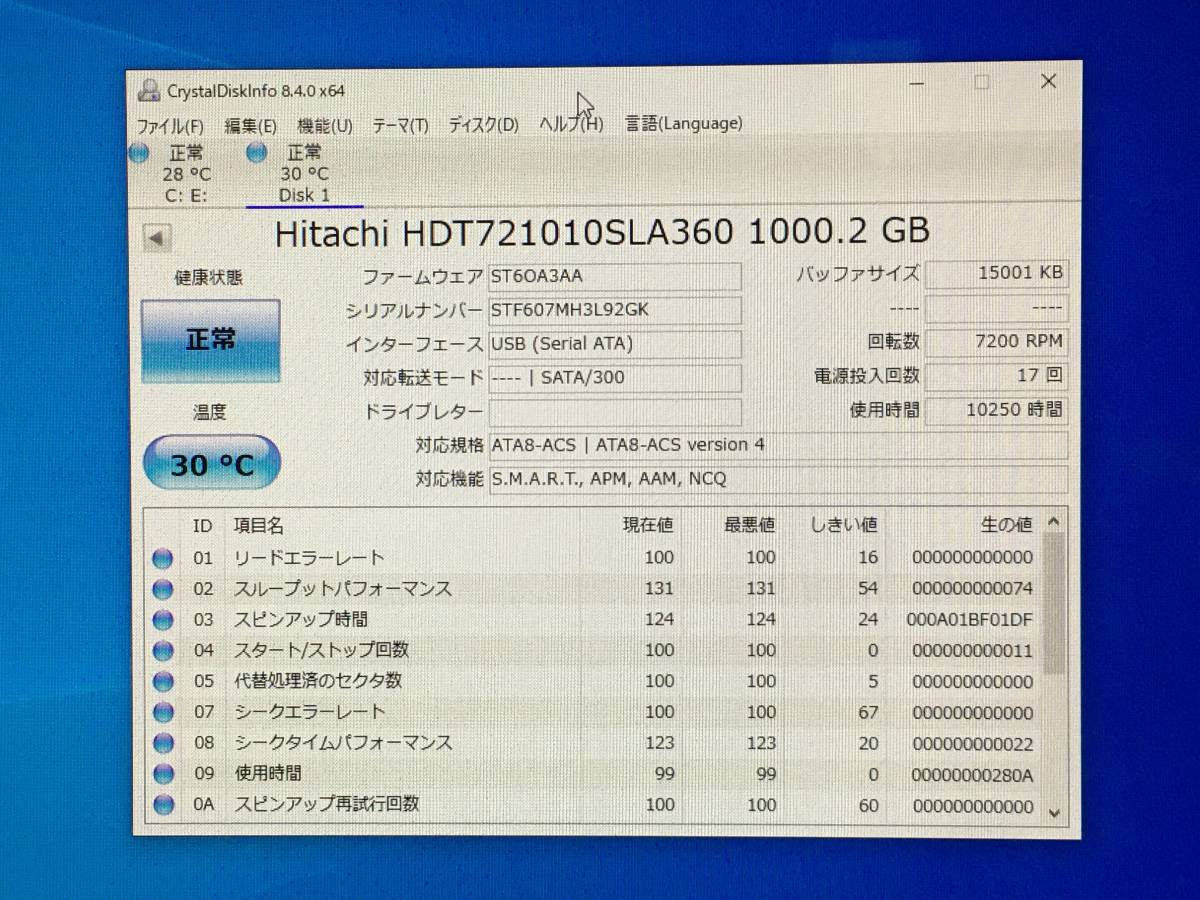
Task: Click the 現在値 column header
Action: click(648, 524)
